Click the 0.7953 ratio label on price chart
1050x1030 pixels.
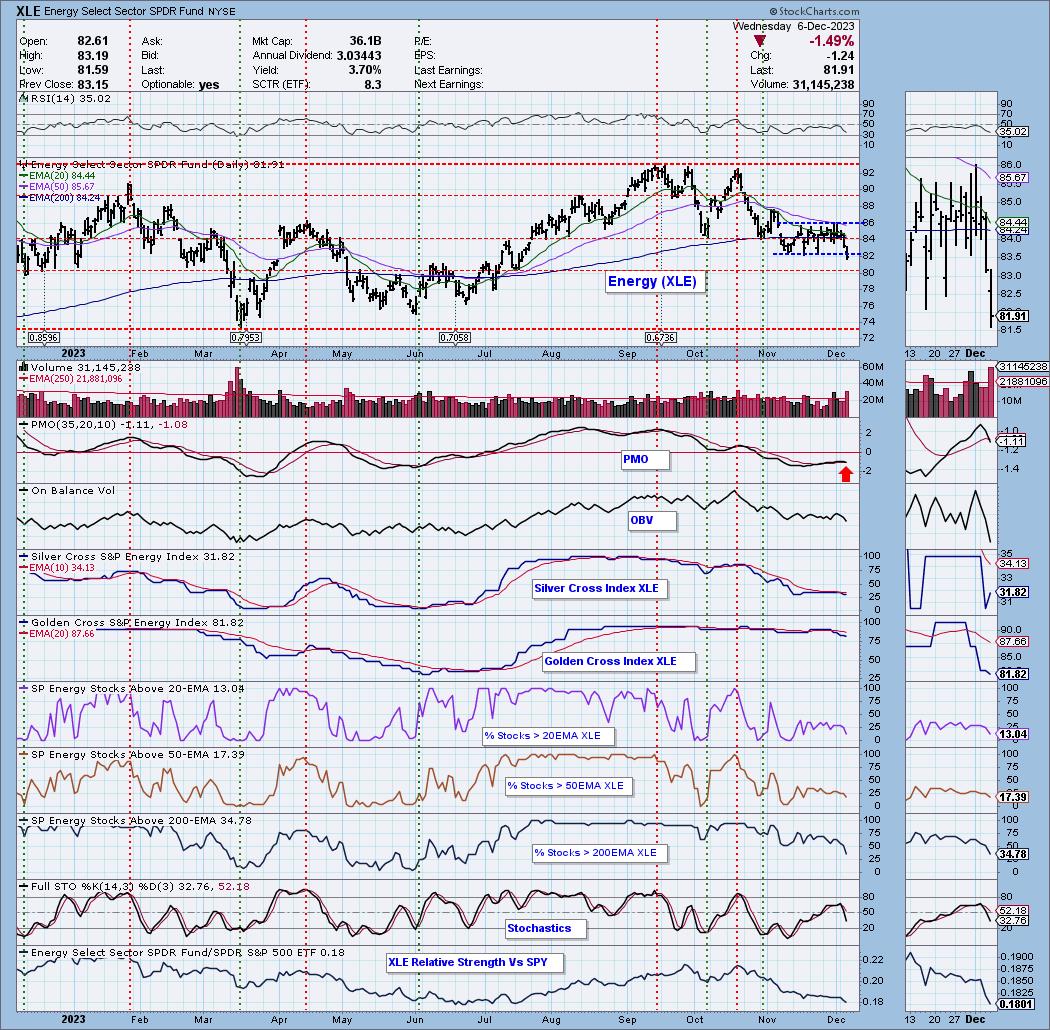pyautogui.click(x=245, y=338)
